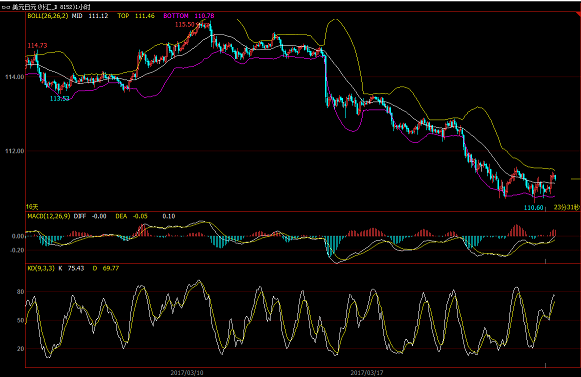Screen dimensions: 581x377
Task: Click the DEA -0.05 value
Action: [131, 216]
